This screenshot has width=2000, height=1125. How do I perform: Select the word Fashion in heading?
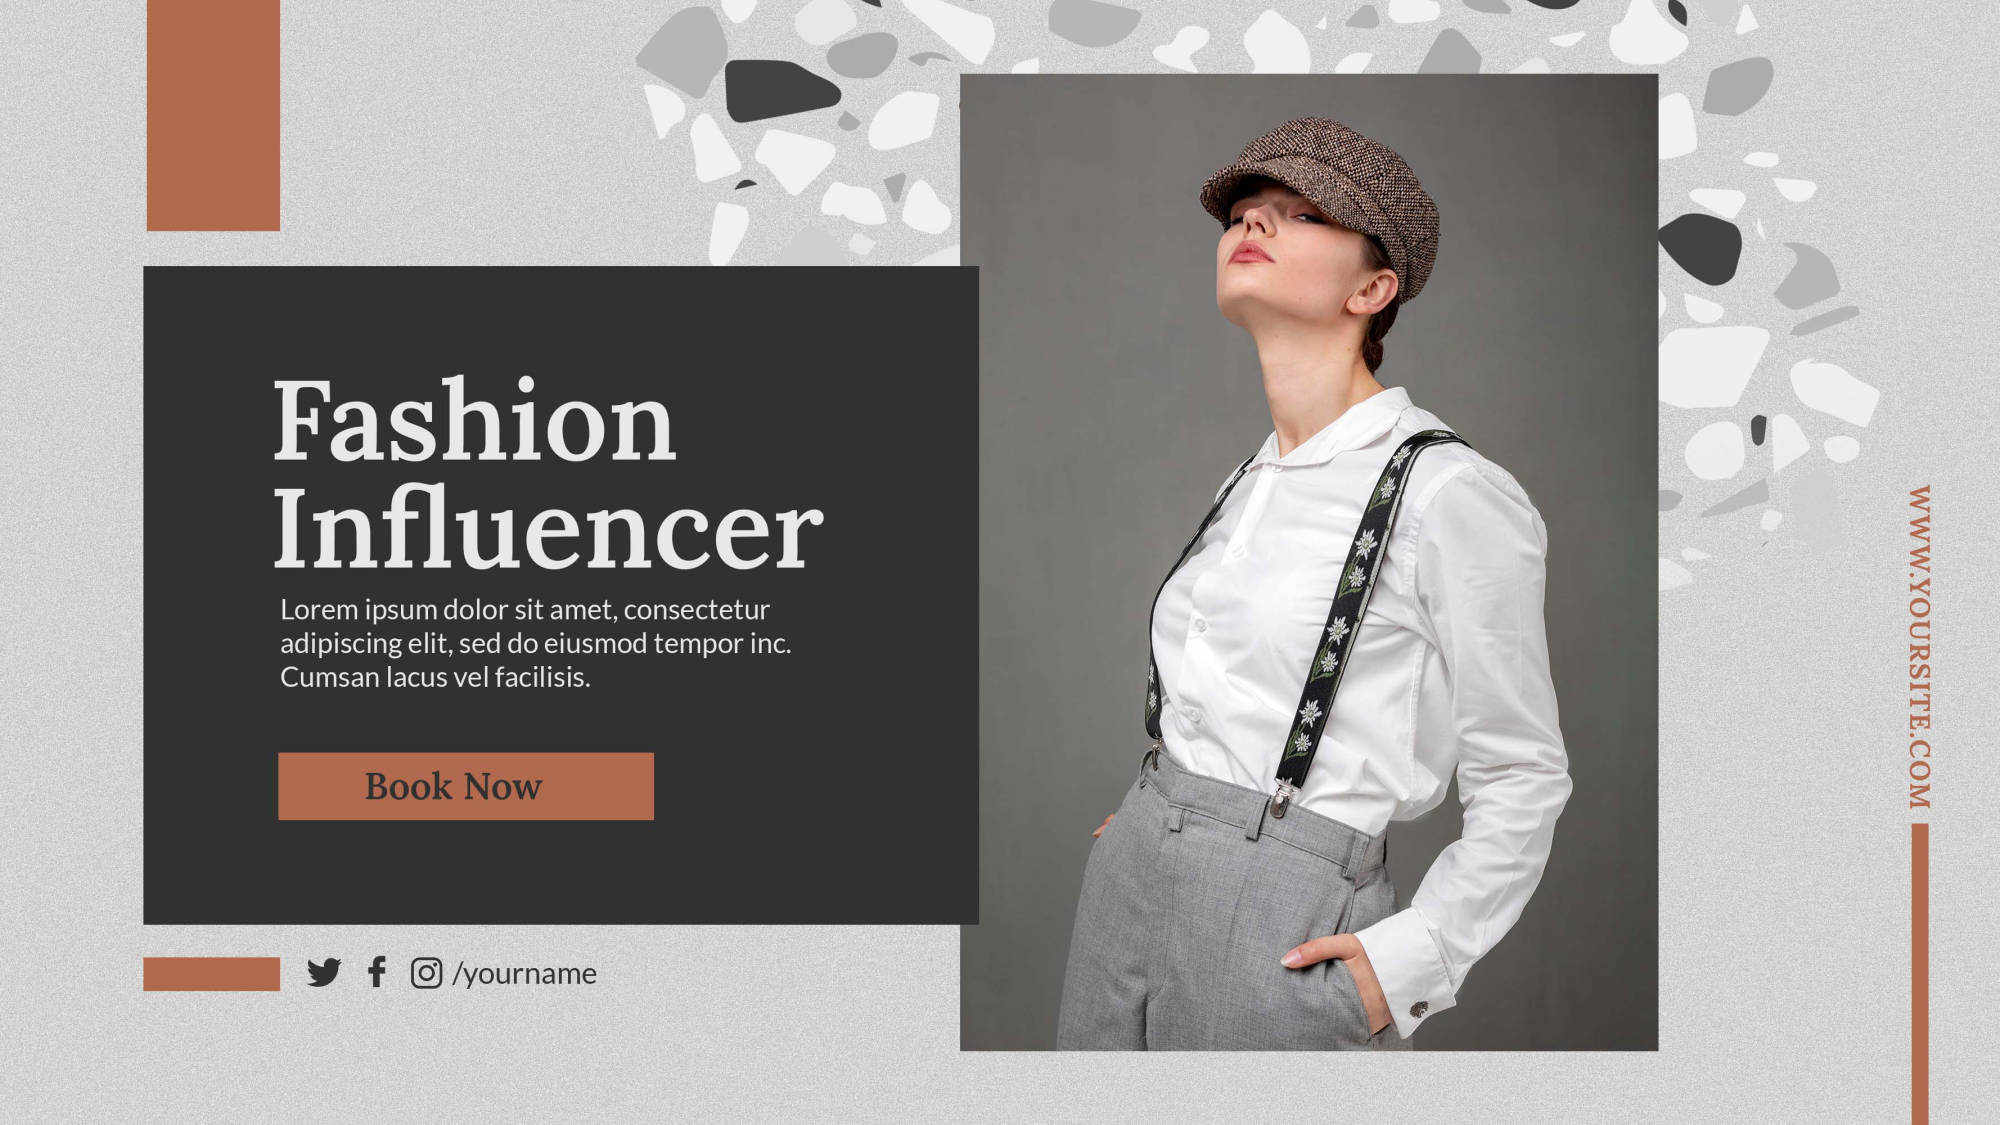pyautogui.click(x=475, y=421)
